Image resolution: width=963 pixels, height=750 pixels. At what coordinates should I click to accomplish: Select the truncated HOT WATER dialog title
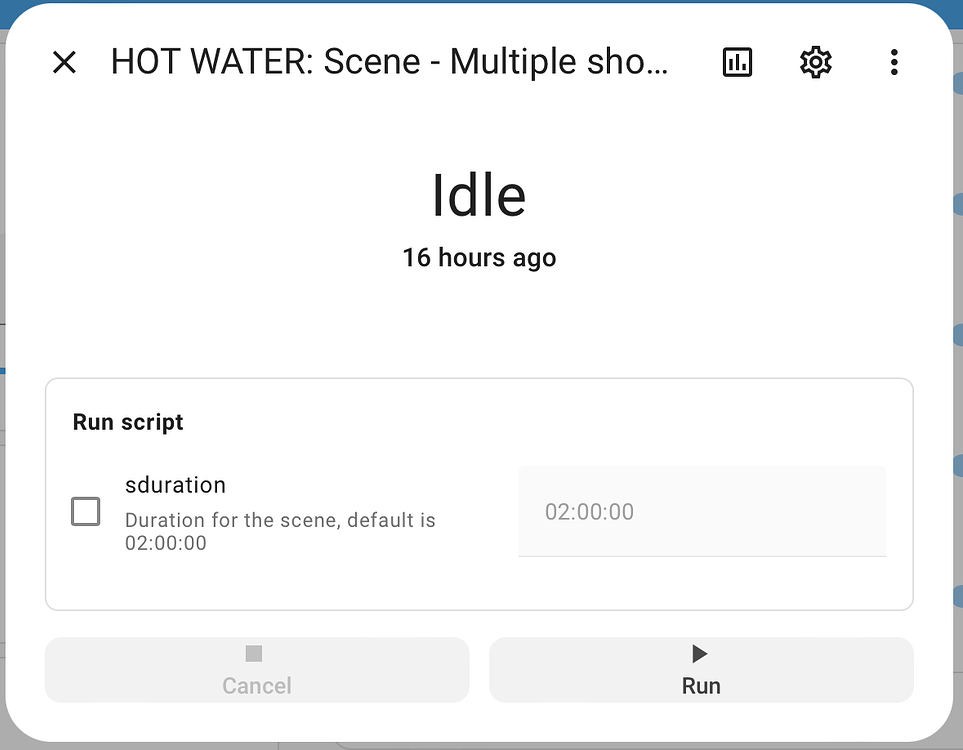click(x=389, y=62)
